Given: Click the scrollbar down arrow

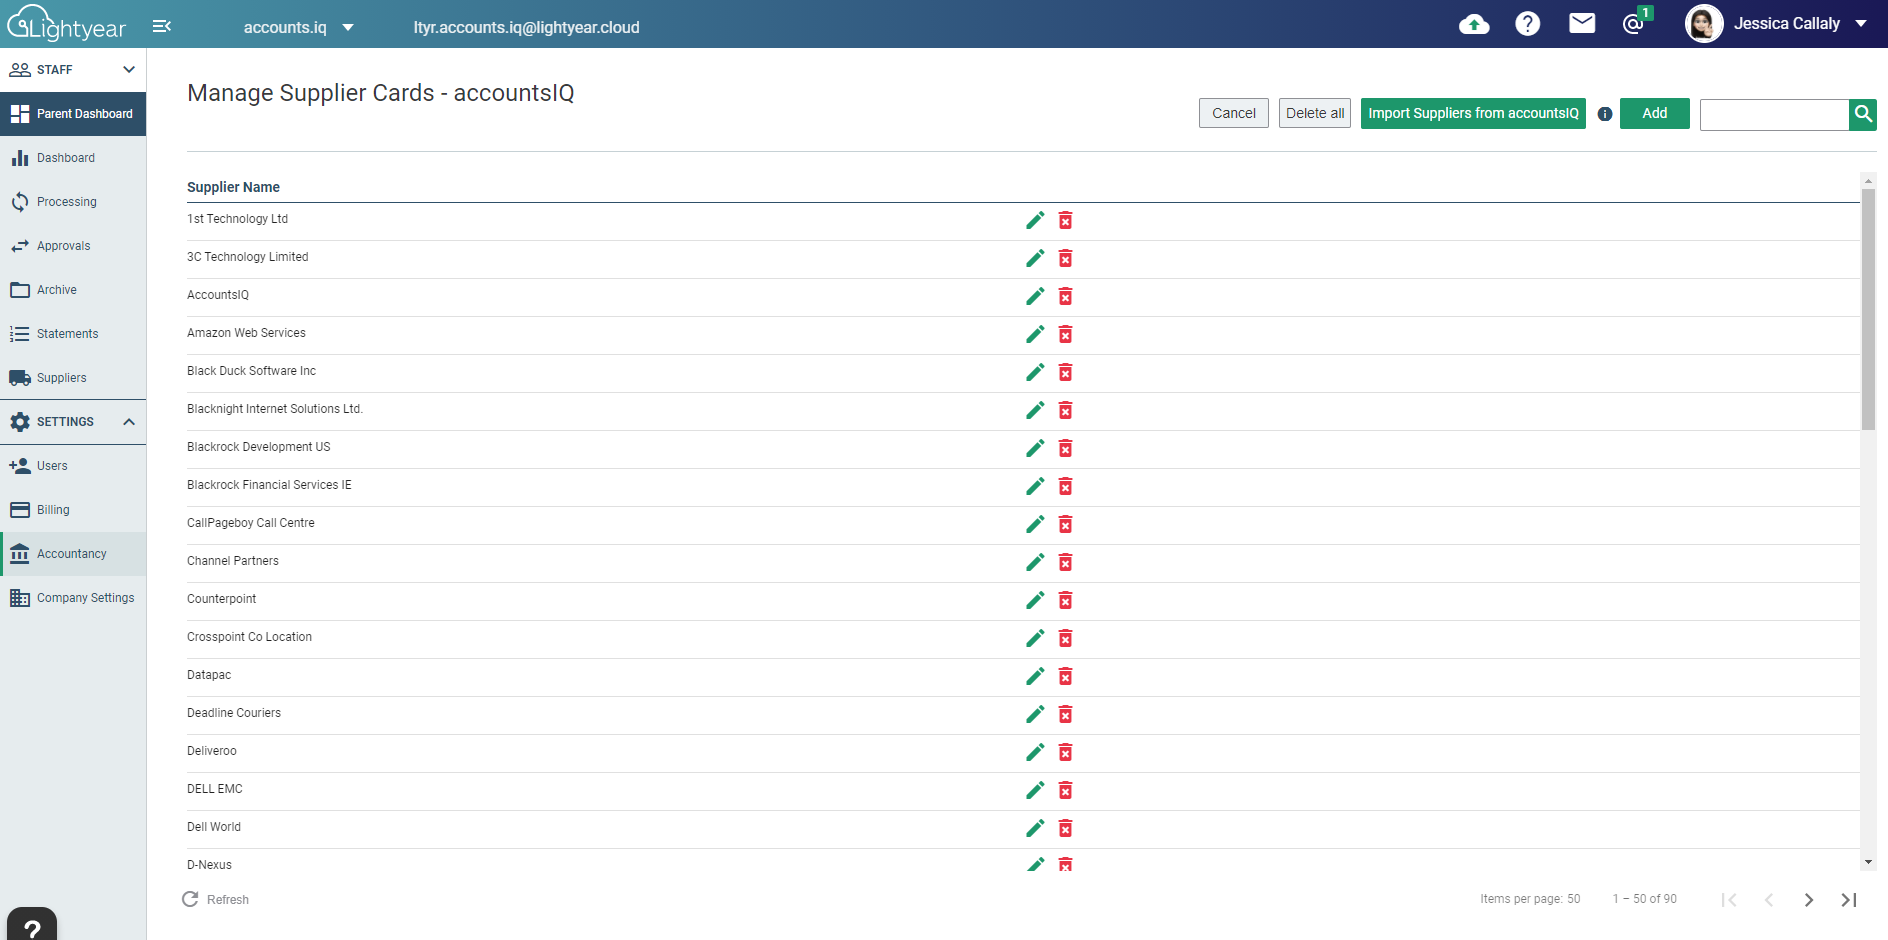Looking at the screenshot, I should coord(1868,862).
